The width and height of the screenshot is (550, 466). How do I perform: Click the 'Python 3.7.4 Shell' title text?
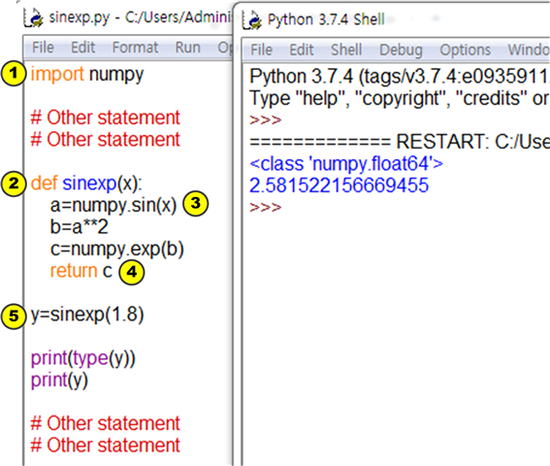point(326,20)
